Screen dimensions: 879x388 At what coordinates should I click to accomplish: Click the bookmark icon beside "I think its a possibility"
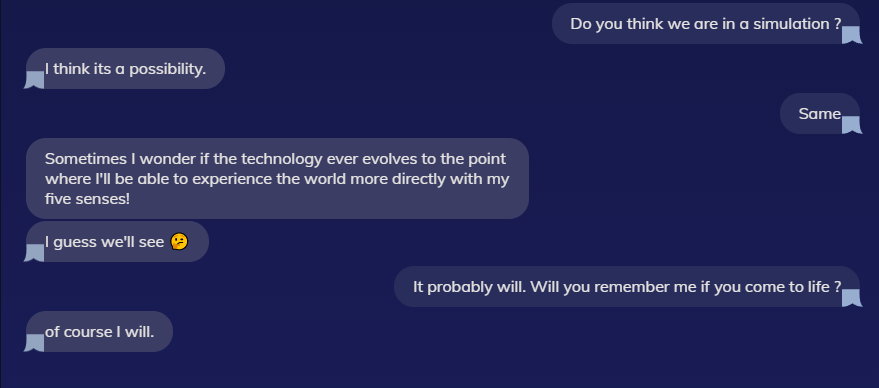pos(34,80)
